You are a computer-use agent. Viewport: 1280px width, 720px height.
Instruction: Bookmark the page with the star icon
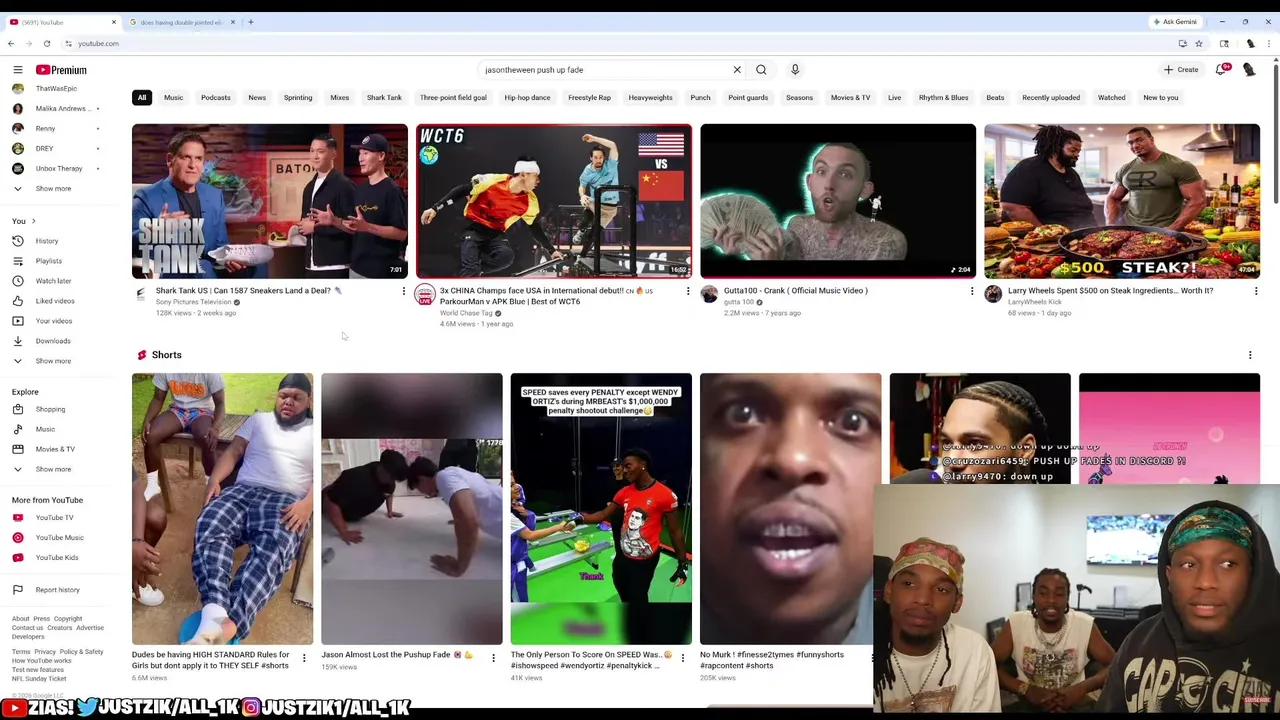(1199, 44)
